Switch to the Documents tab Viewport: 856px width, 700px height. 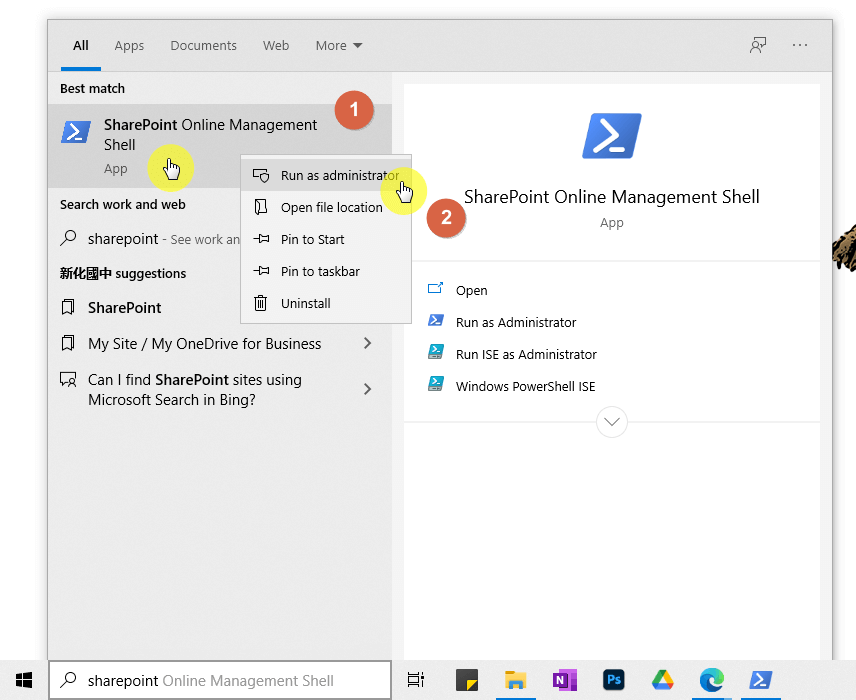(x=204, y=45)
